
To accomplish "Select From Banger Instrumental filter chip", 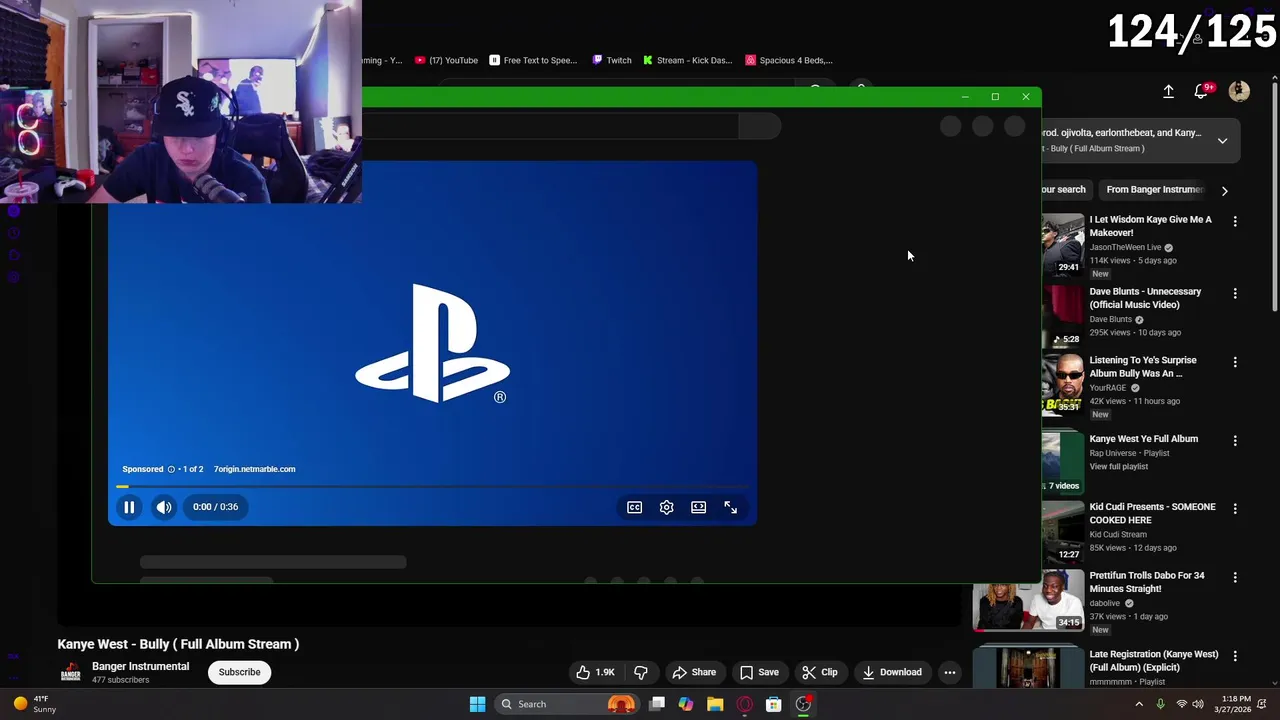I will coord(1153,189).
